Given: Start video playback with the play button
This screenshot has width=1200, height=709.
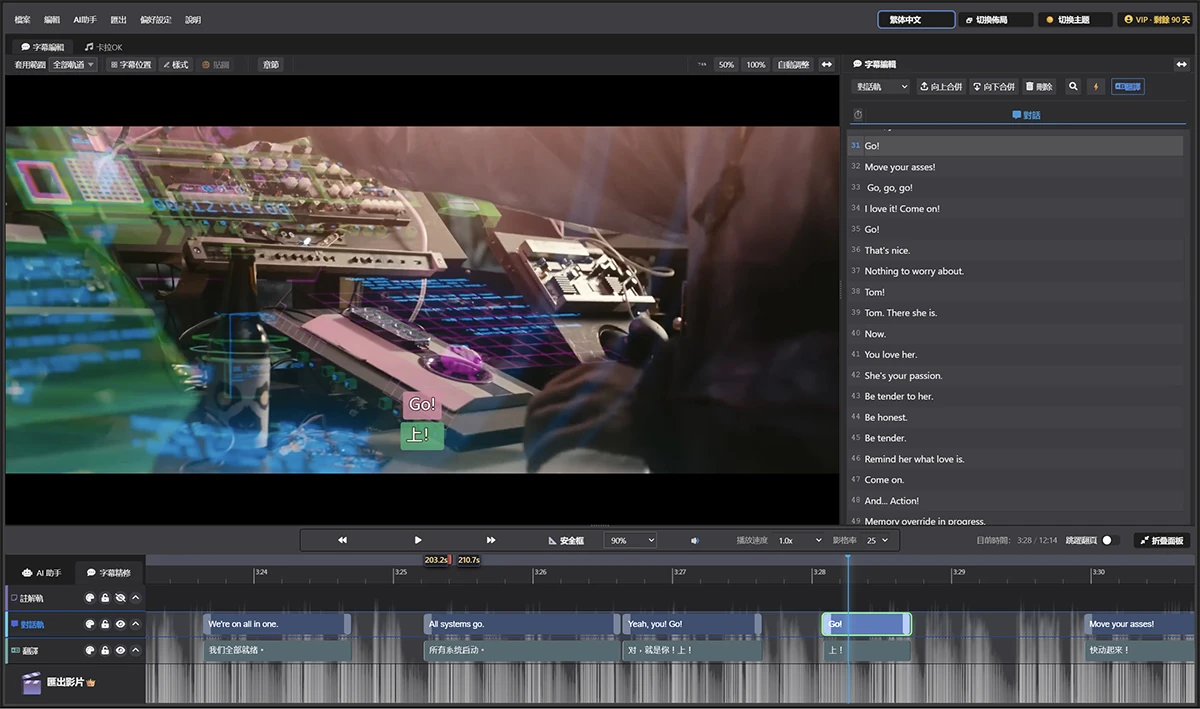Looking at the screenshot, I should (x=418, y=540).
